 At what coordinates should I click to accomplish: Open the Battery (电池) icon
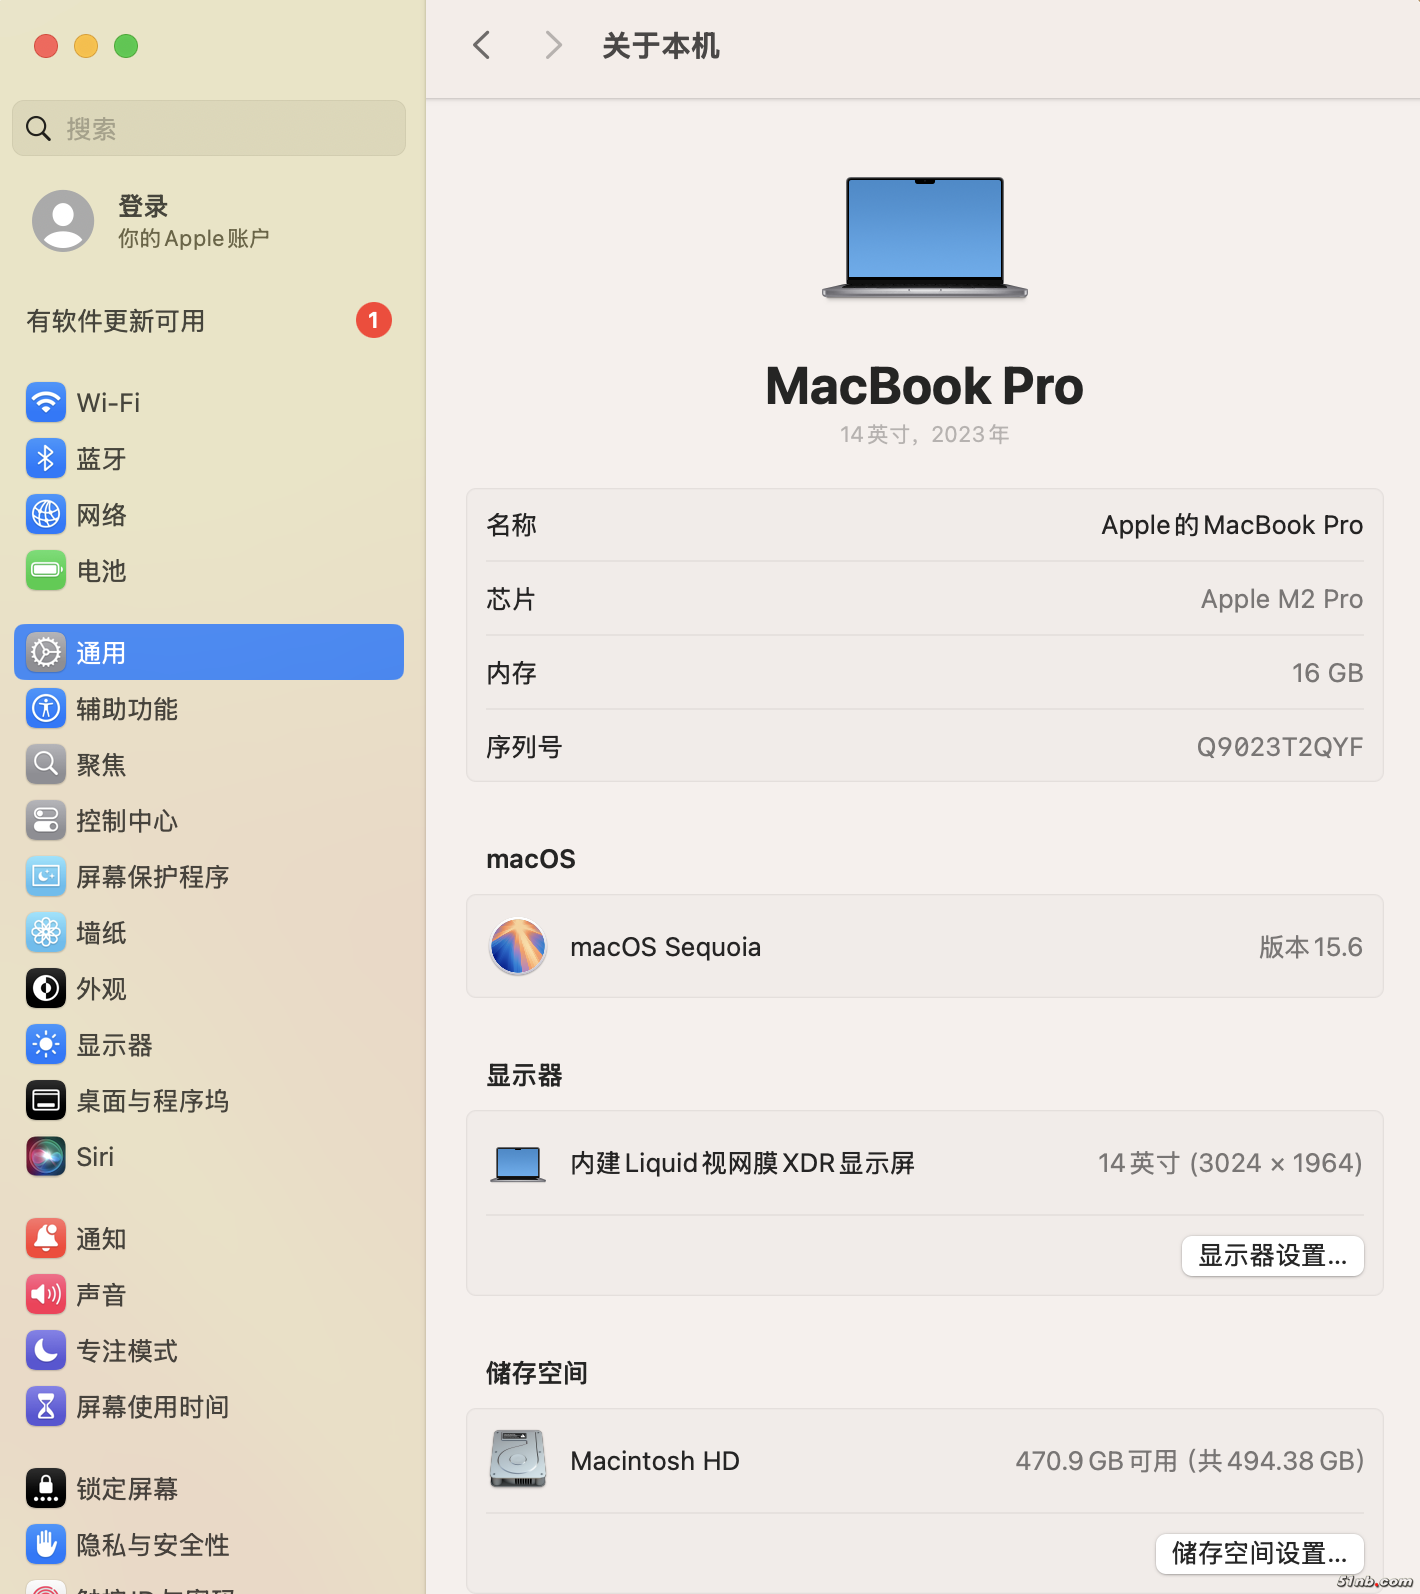click(x=46, y=570)
